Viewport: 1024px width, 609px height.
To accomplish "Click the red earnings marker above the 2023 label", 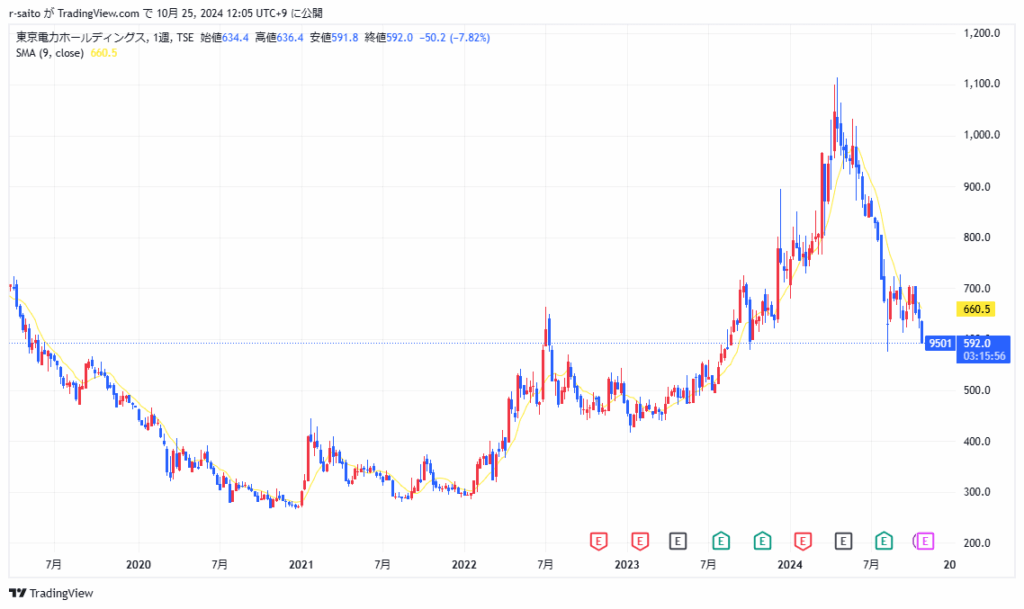I will pos(638,541).
